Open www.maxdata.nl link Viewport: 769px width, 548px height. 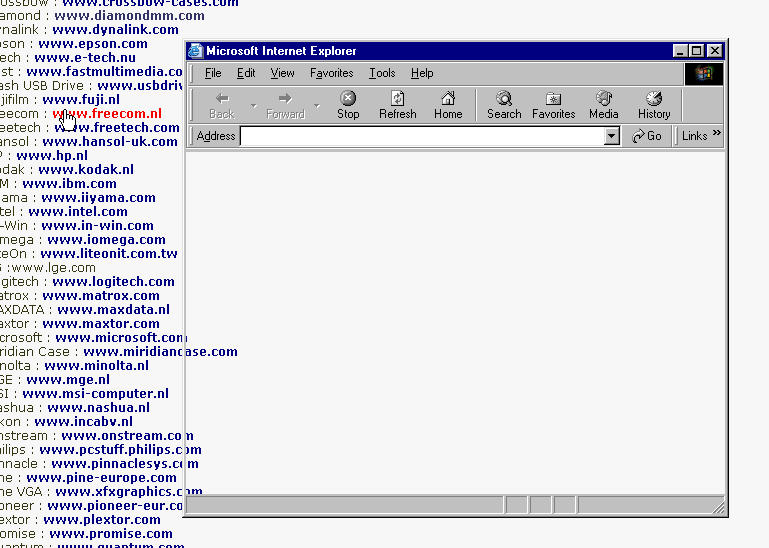point(113,310)
